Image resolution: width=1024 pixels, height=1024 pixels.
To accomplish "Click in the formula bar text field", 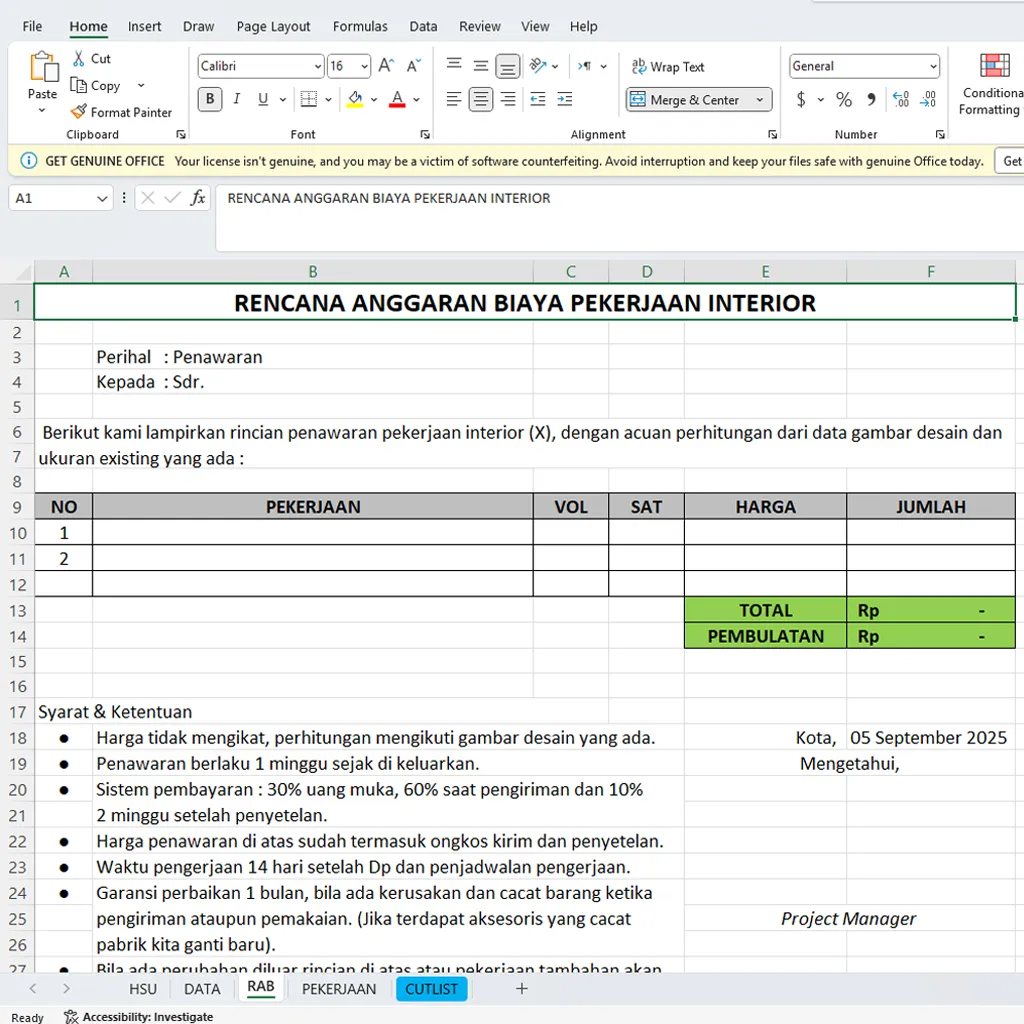I will 619,219.
